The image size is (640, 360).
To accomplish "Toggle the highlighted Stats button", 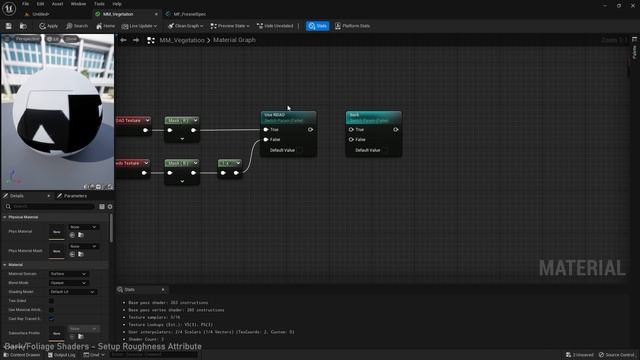I will [318, 26].
